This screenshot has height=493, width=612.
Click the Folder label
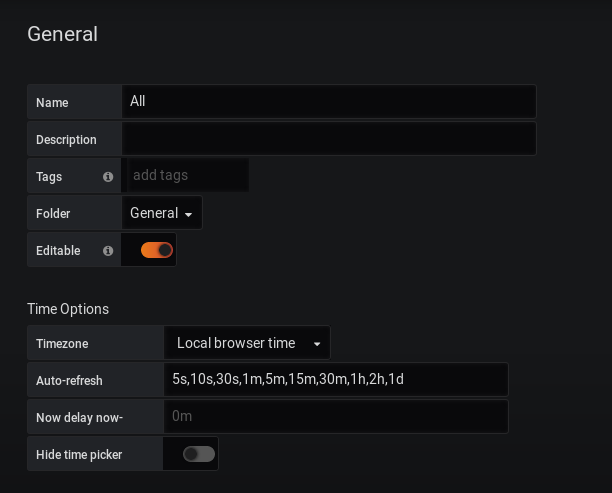point(53,214)
